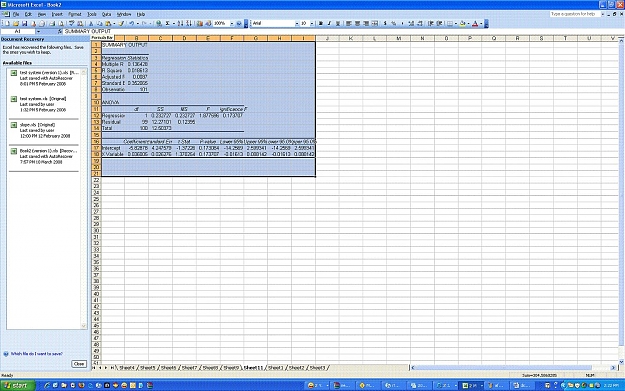Insert hyperlink globe icon
This screenshot has height=391, width=625.
[x=159, y=24]
